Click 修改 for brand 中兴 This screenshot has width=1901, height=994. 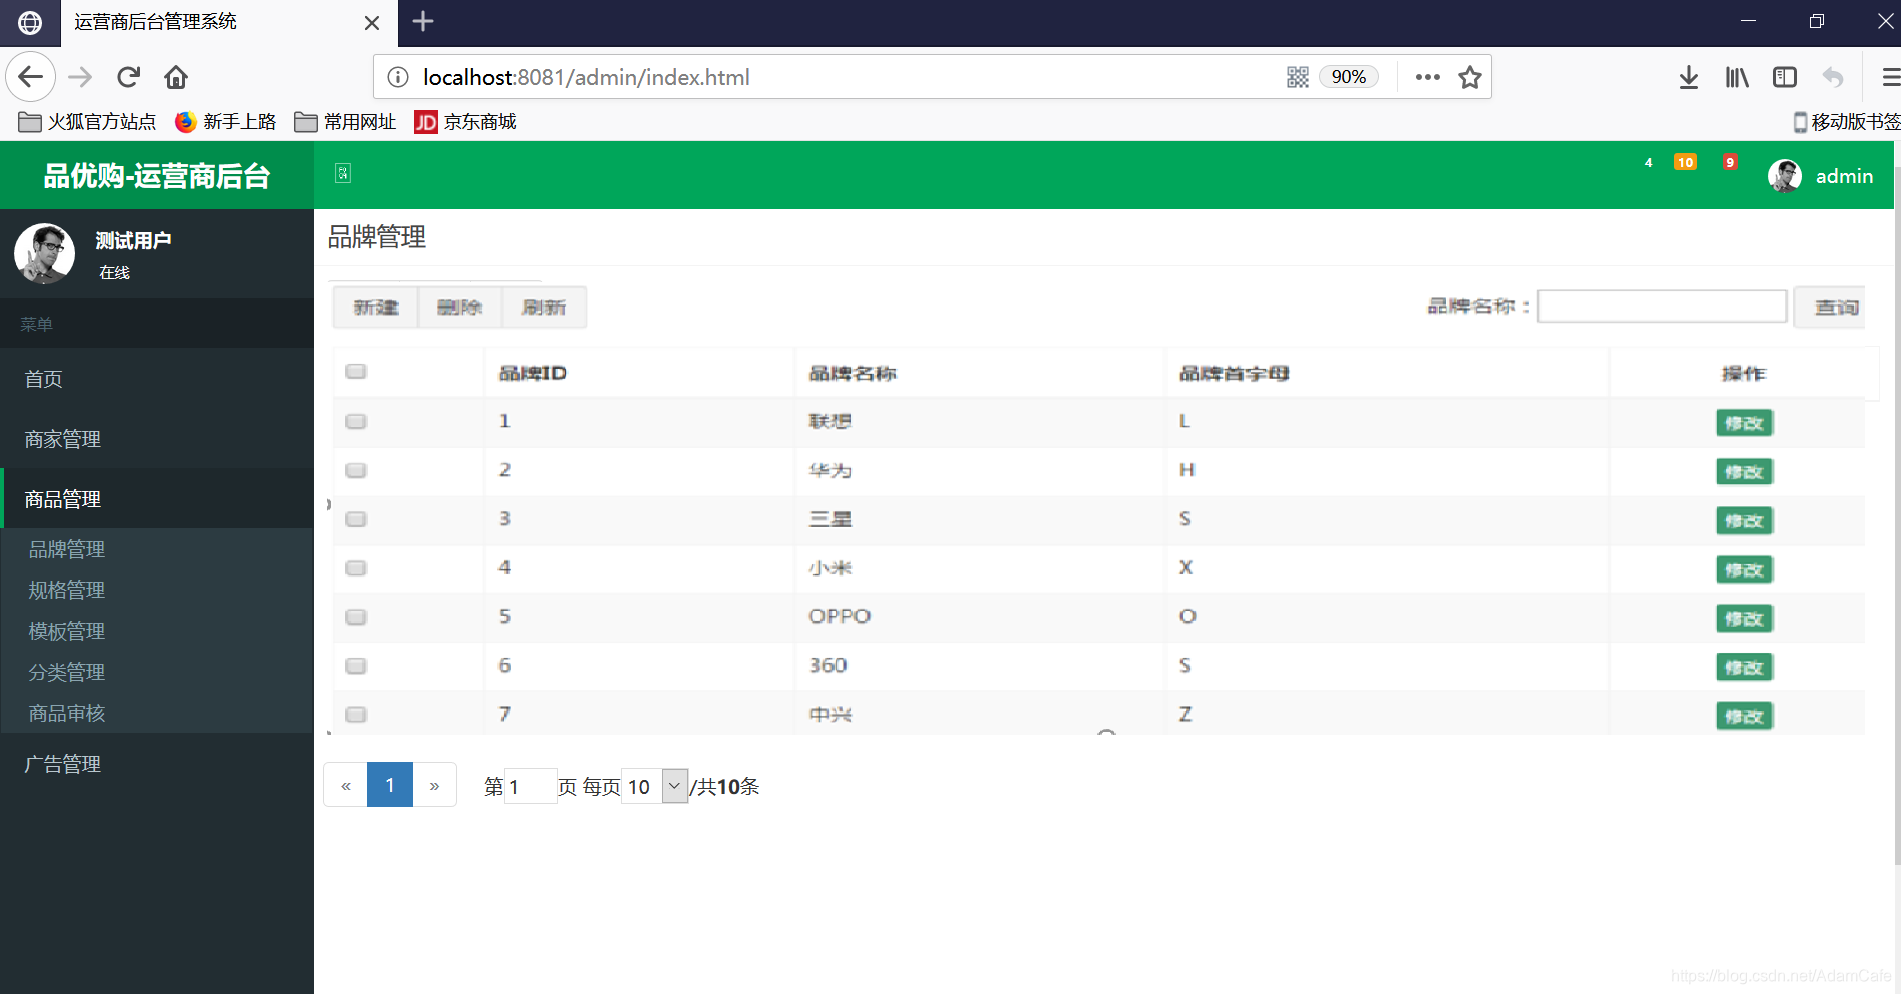click(1744, 716)
